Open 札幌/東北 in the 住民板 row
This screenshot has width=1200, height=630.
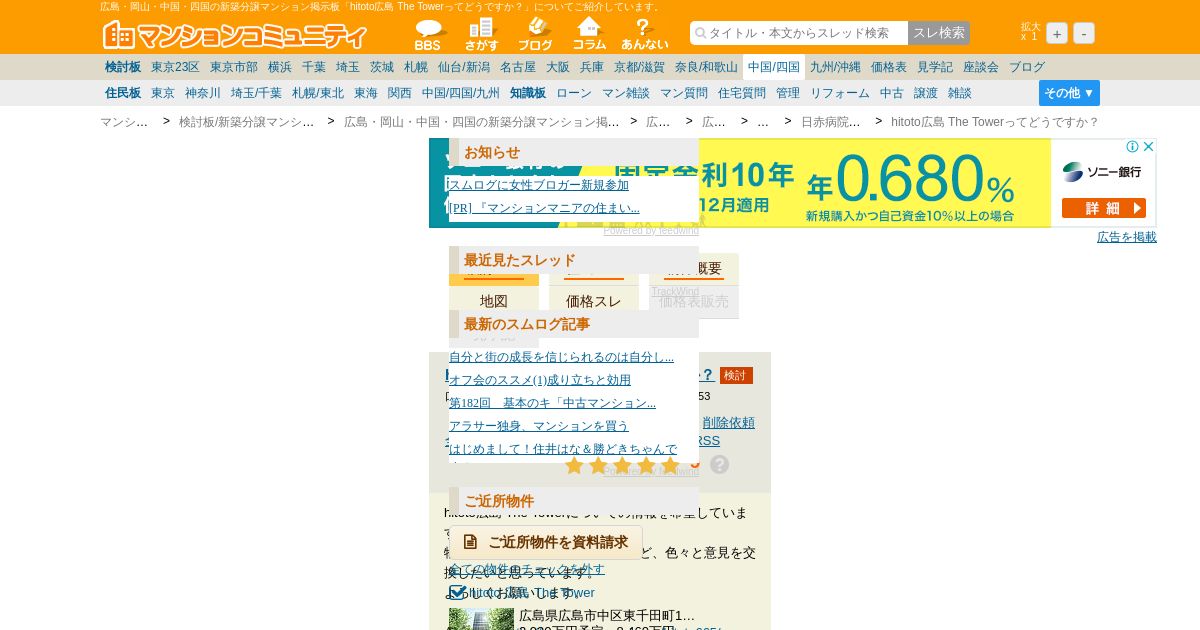(x=318, y=93)
